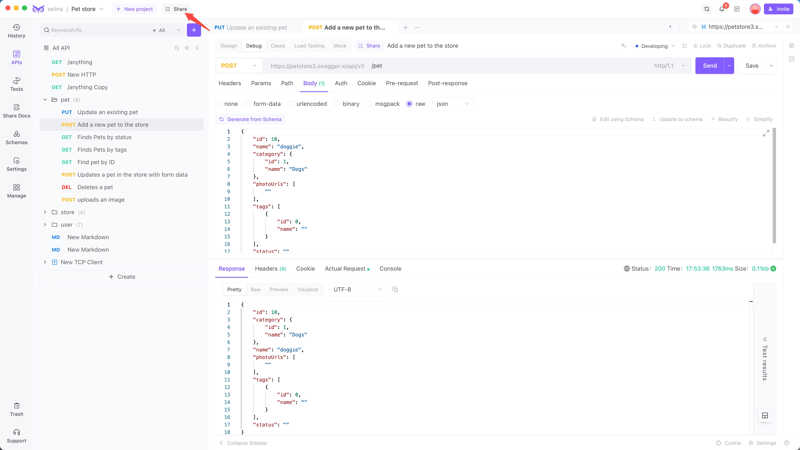
Task: Open the Trash in the sidebar
Action: 16,410
